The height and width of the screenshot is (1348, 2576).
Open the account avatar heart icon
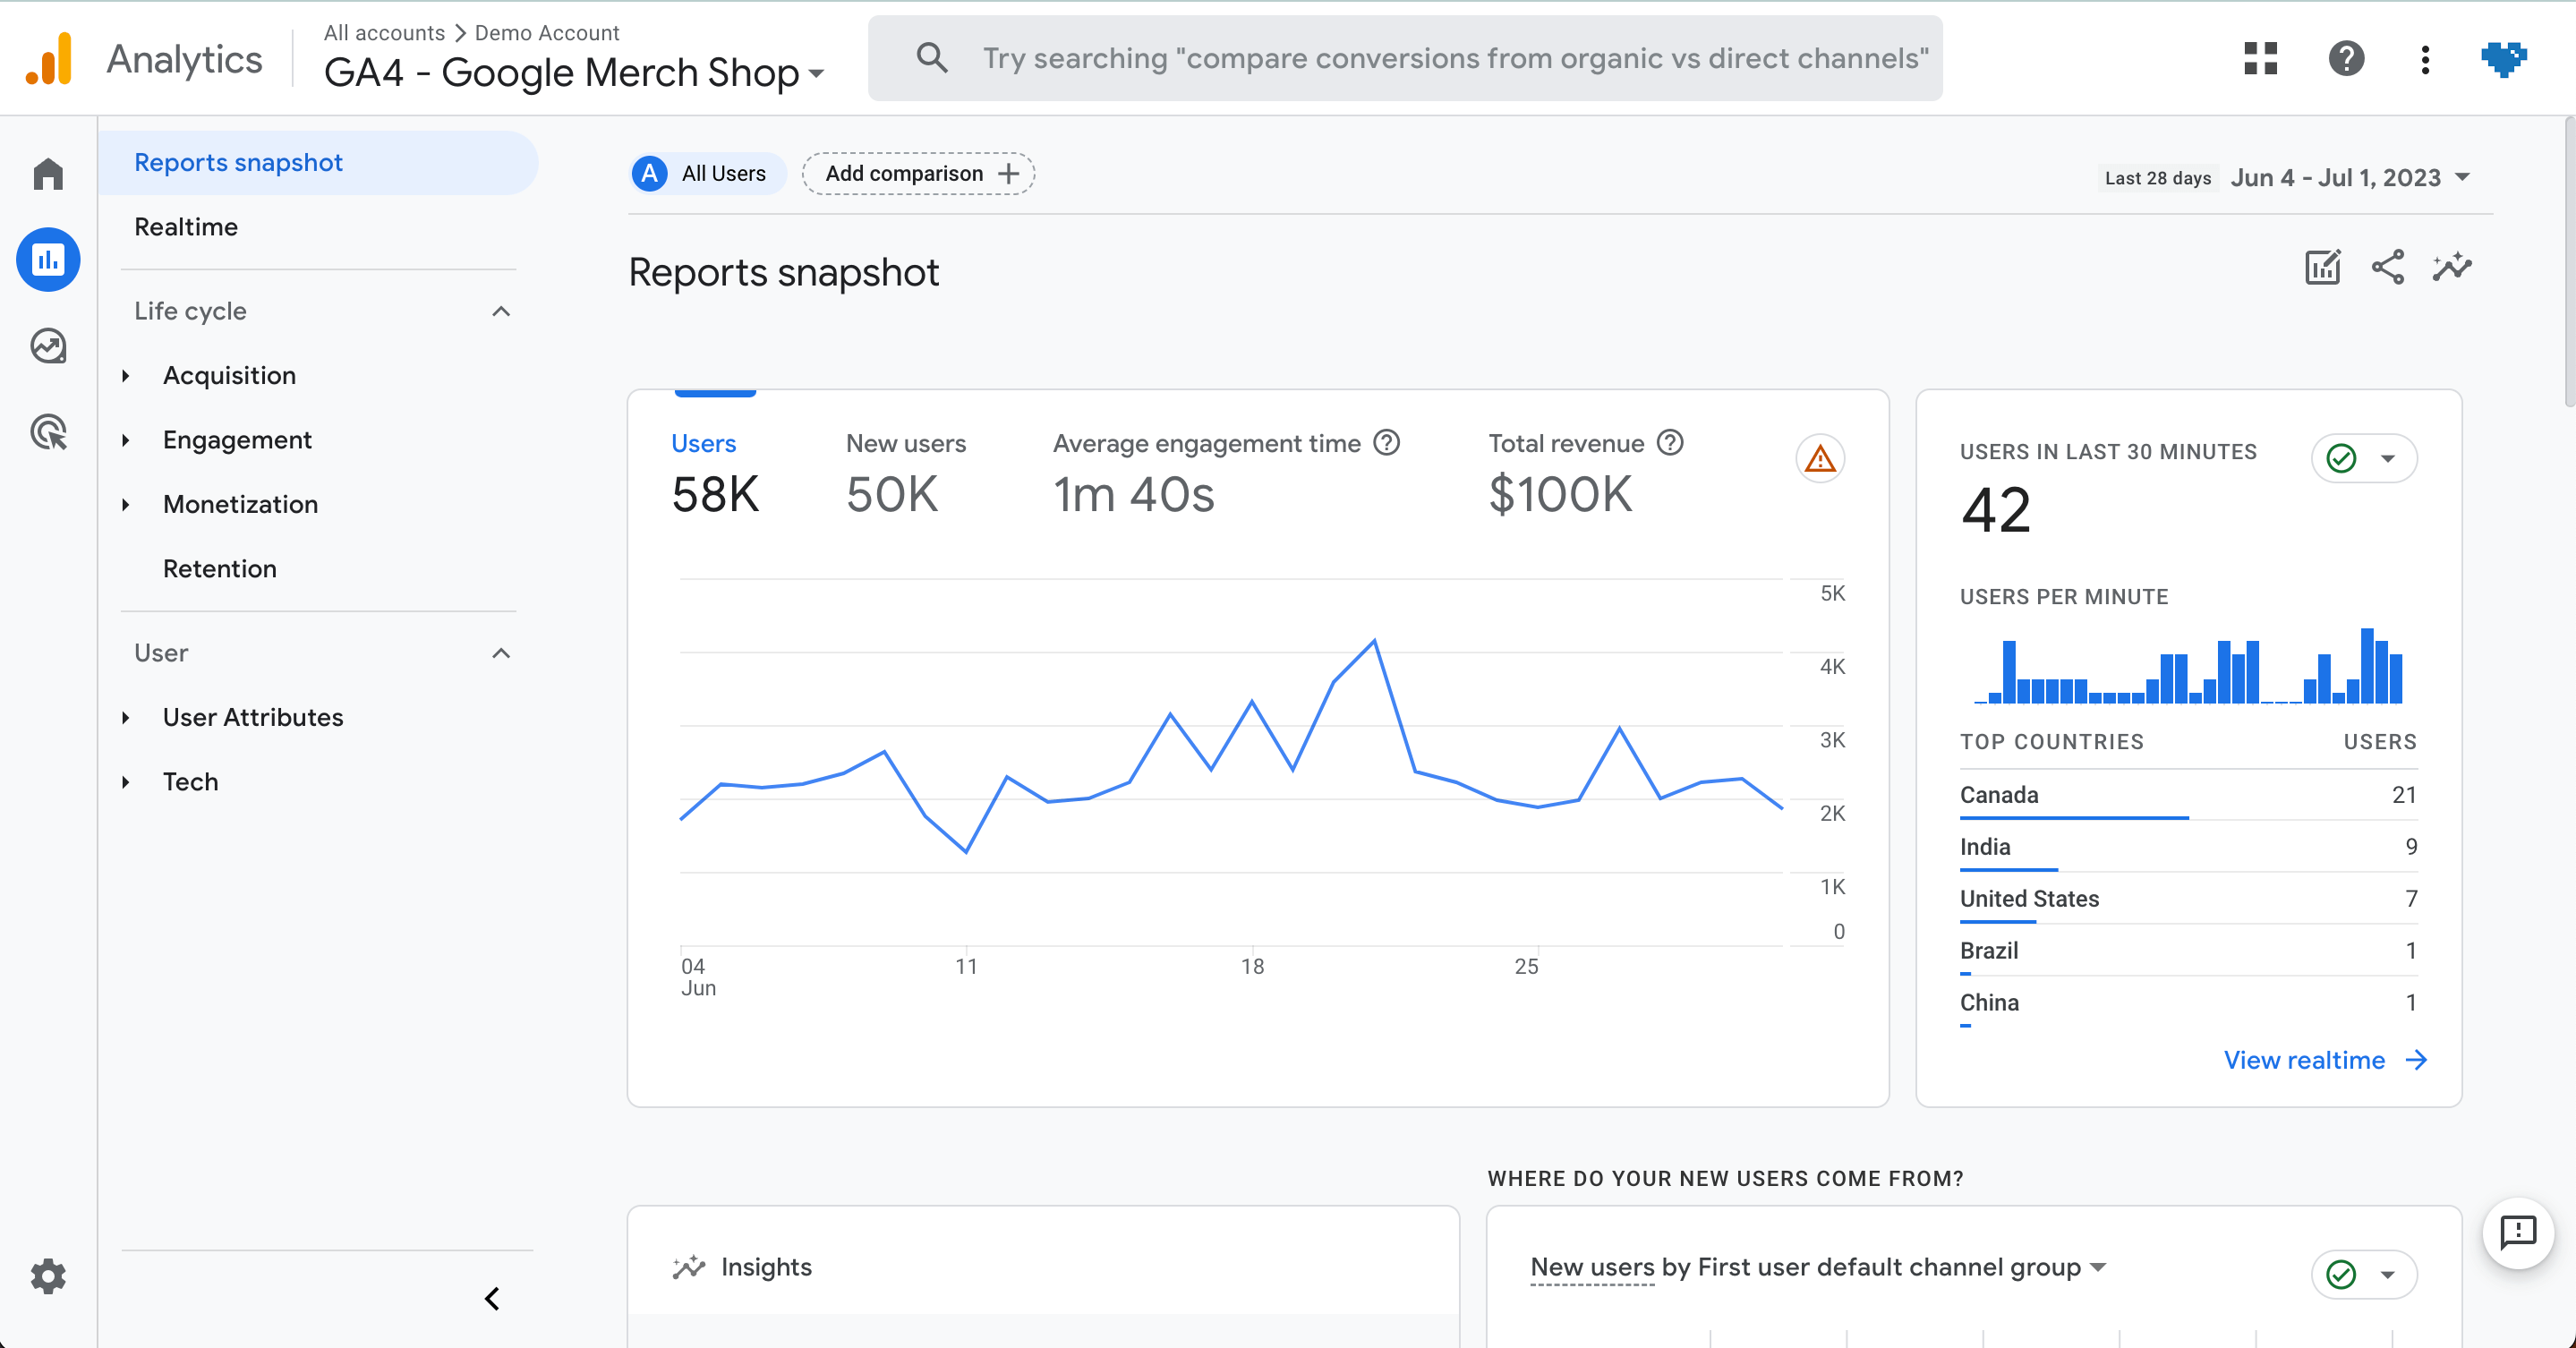pos(2504,59)
